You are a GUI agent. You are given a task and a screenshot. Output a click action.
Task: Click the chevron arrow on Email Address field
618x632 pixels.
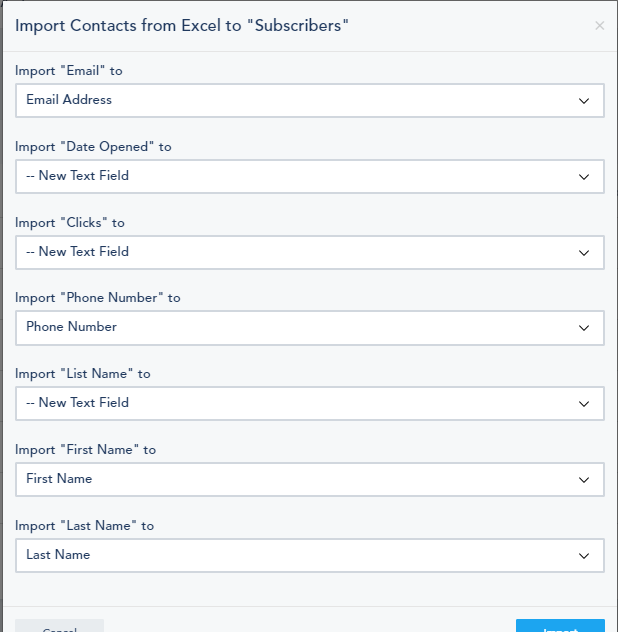pos(584,101)
